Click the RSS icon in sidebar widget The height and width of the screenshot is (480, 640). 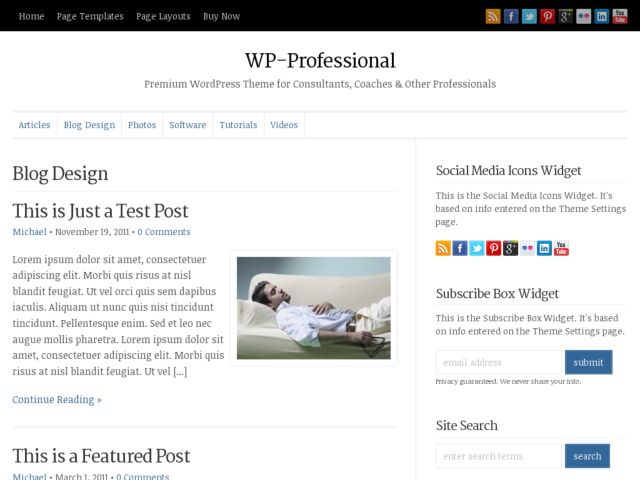(x=443, y=248)
